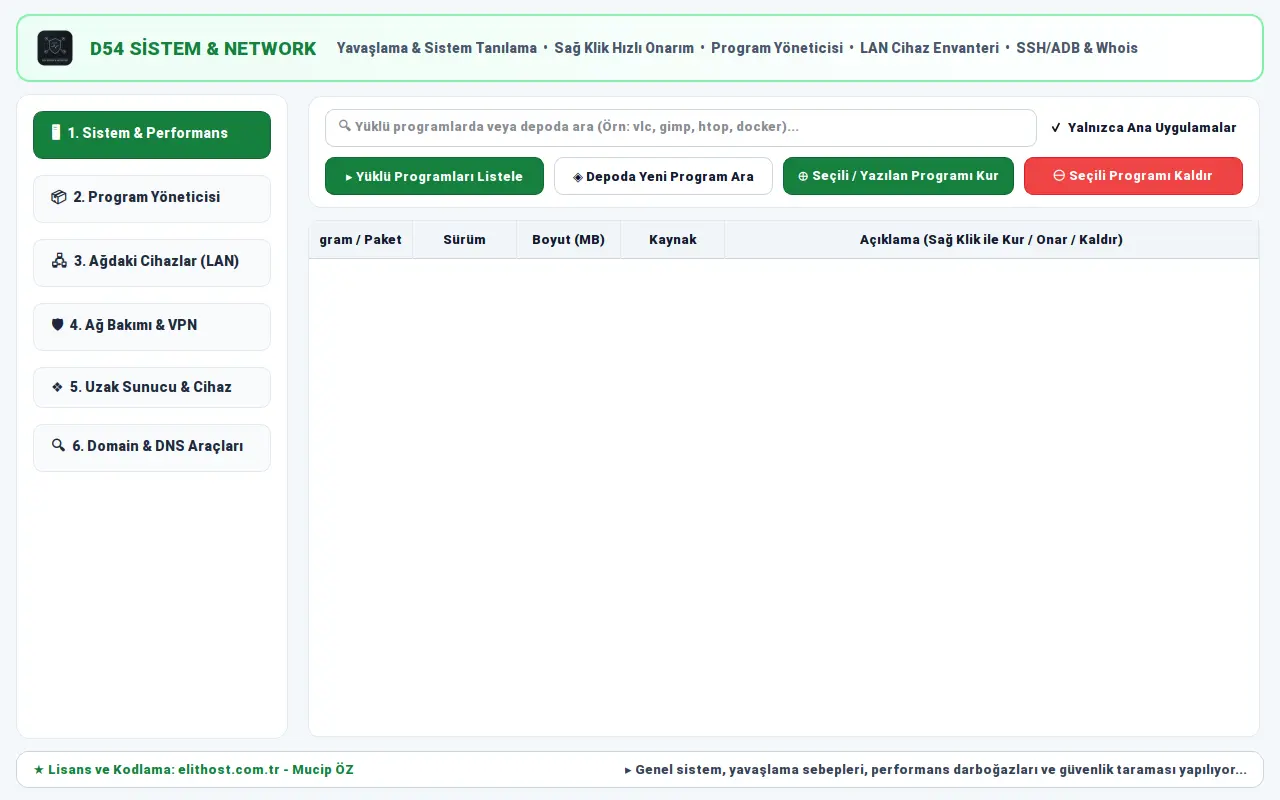Click Seçili / Yazılan Programı Kur button
Image resolution: width=1280 pixels, height=800 pixels.
point(898,176)
